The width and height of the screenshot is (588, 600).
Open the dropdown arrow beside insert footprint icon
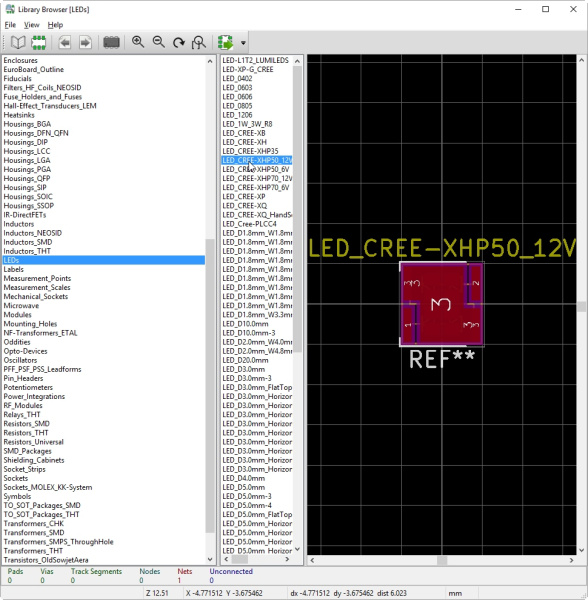(x=243, y=43)
